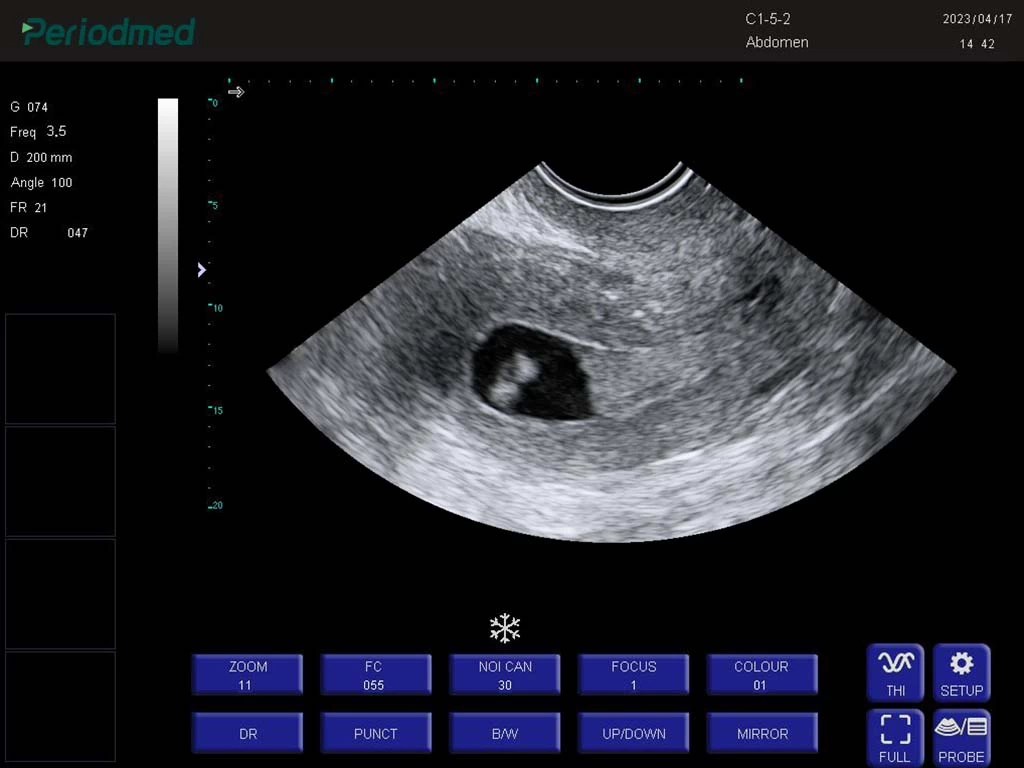
Task: Click the Abdomen preset label
Action: [x=777, y=42]
